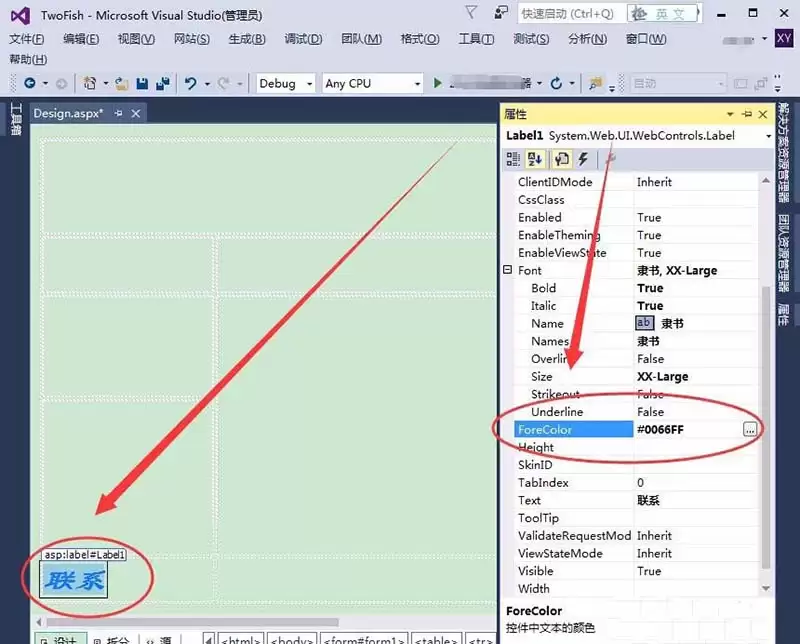Open the Any CPU platform dropdown

point(420,83)
